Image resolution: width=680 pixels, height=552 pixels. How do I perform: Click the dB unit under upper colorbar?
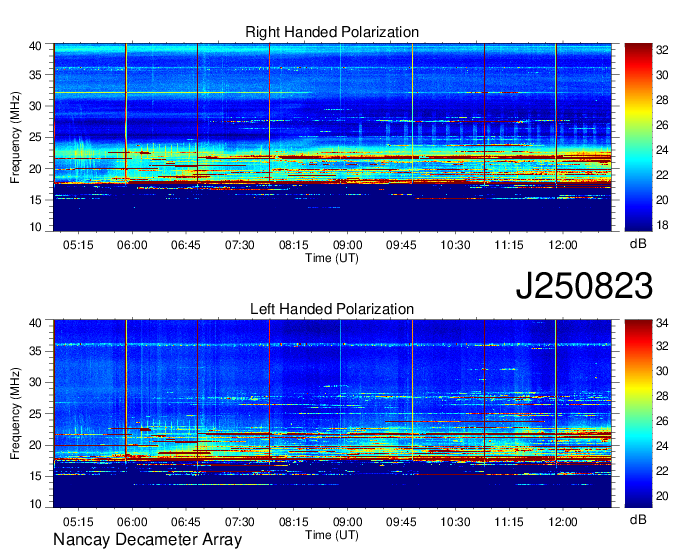(x=638, y=243)
